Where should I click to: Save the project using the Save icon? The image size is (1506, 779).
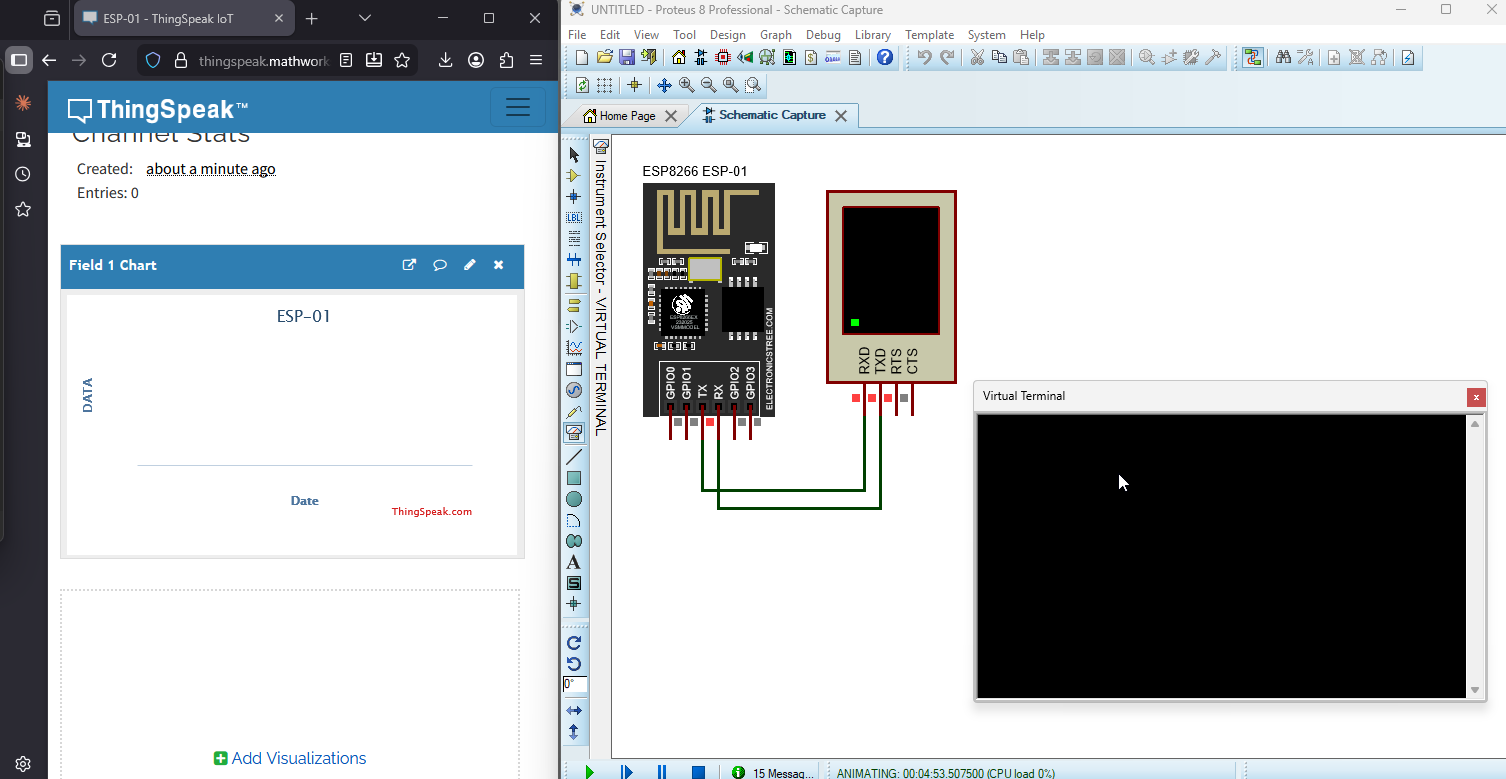tap(627, 57)
